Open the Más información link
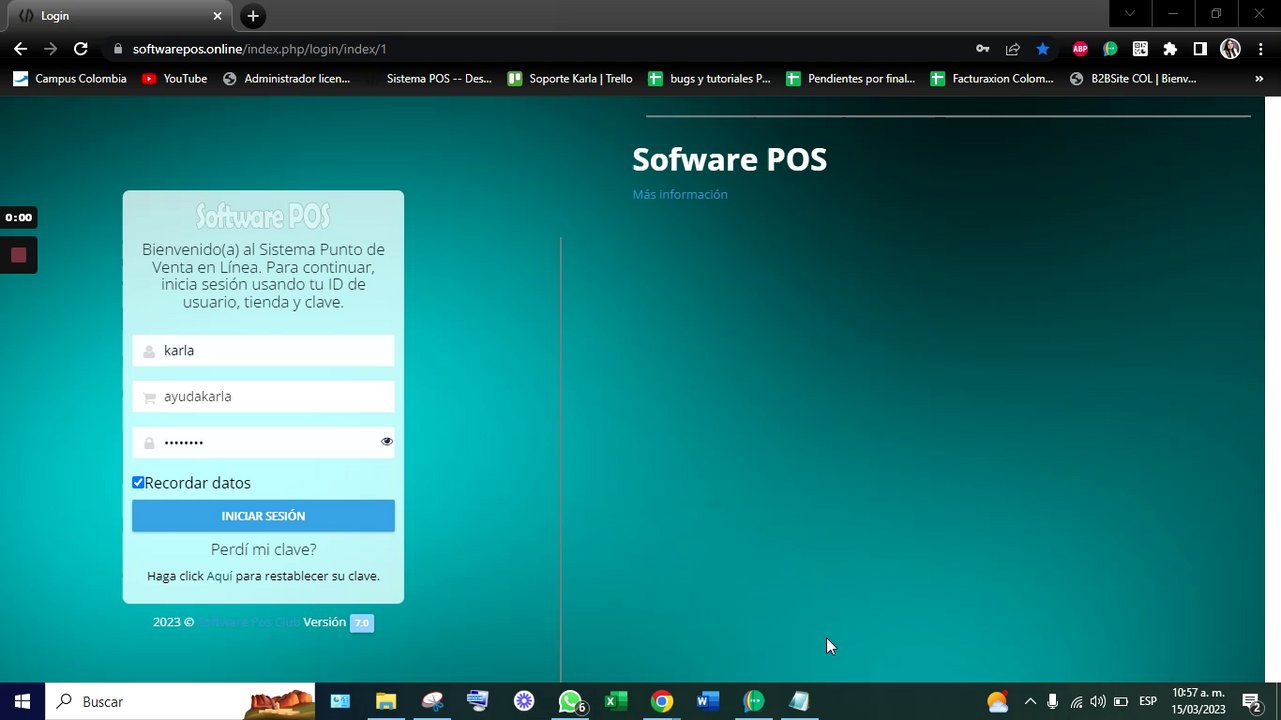Image resolution: width=1281 pixels, height=720 pixels. 680,195
